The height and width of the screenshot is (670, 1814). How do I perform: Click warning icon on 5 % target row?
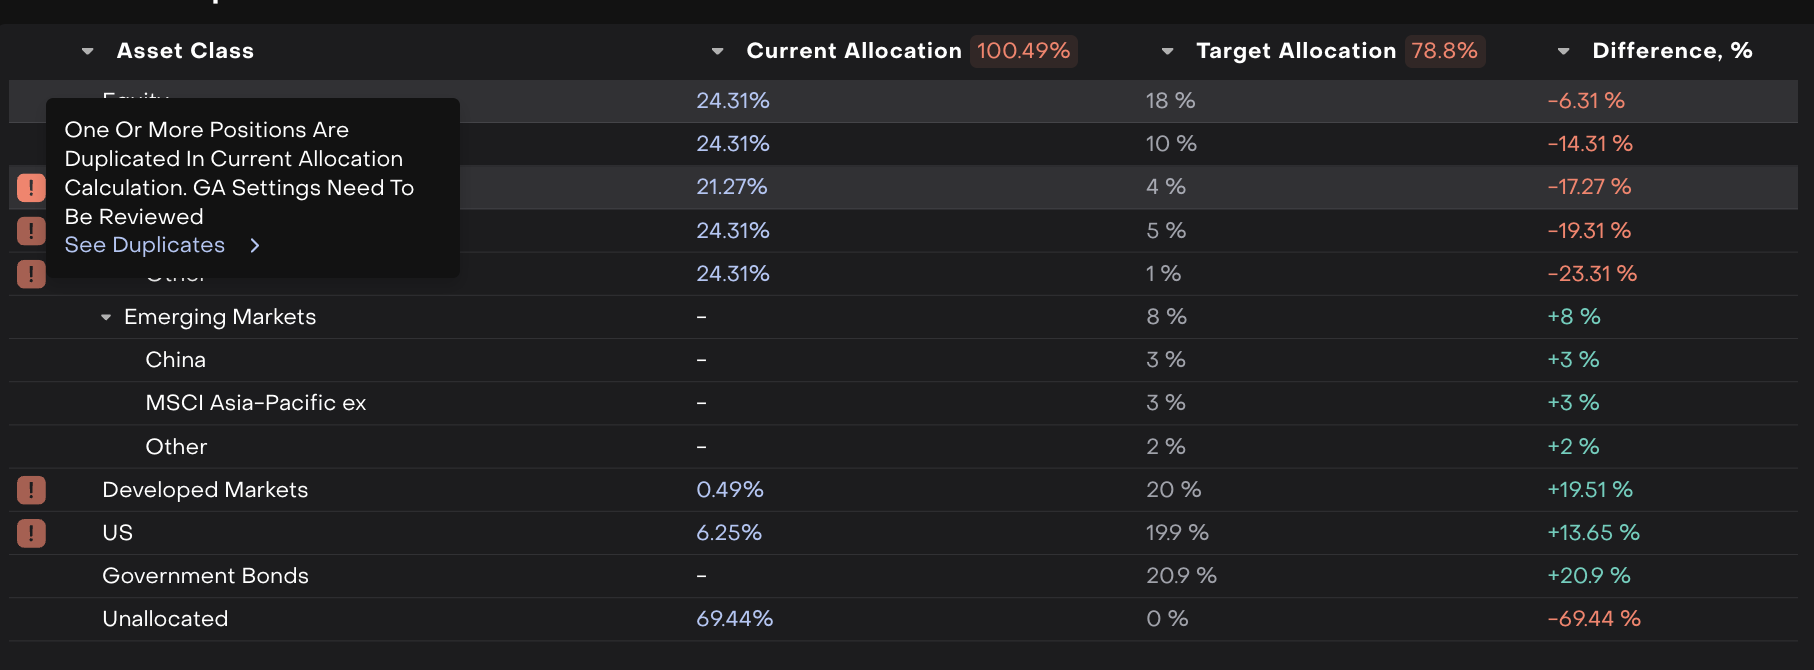(31, 231)
